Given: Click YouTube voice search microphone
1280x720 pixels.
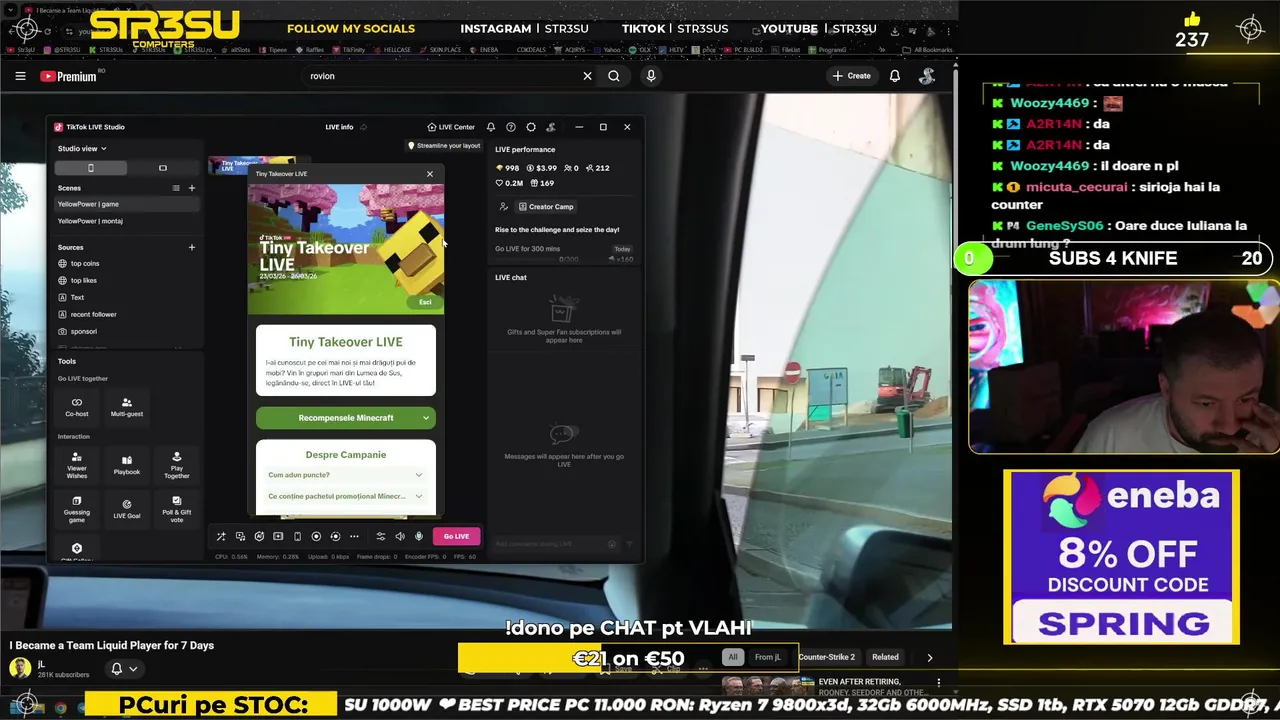Looking at the screenshot, I should point(651,76).
